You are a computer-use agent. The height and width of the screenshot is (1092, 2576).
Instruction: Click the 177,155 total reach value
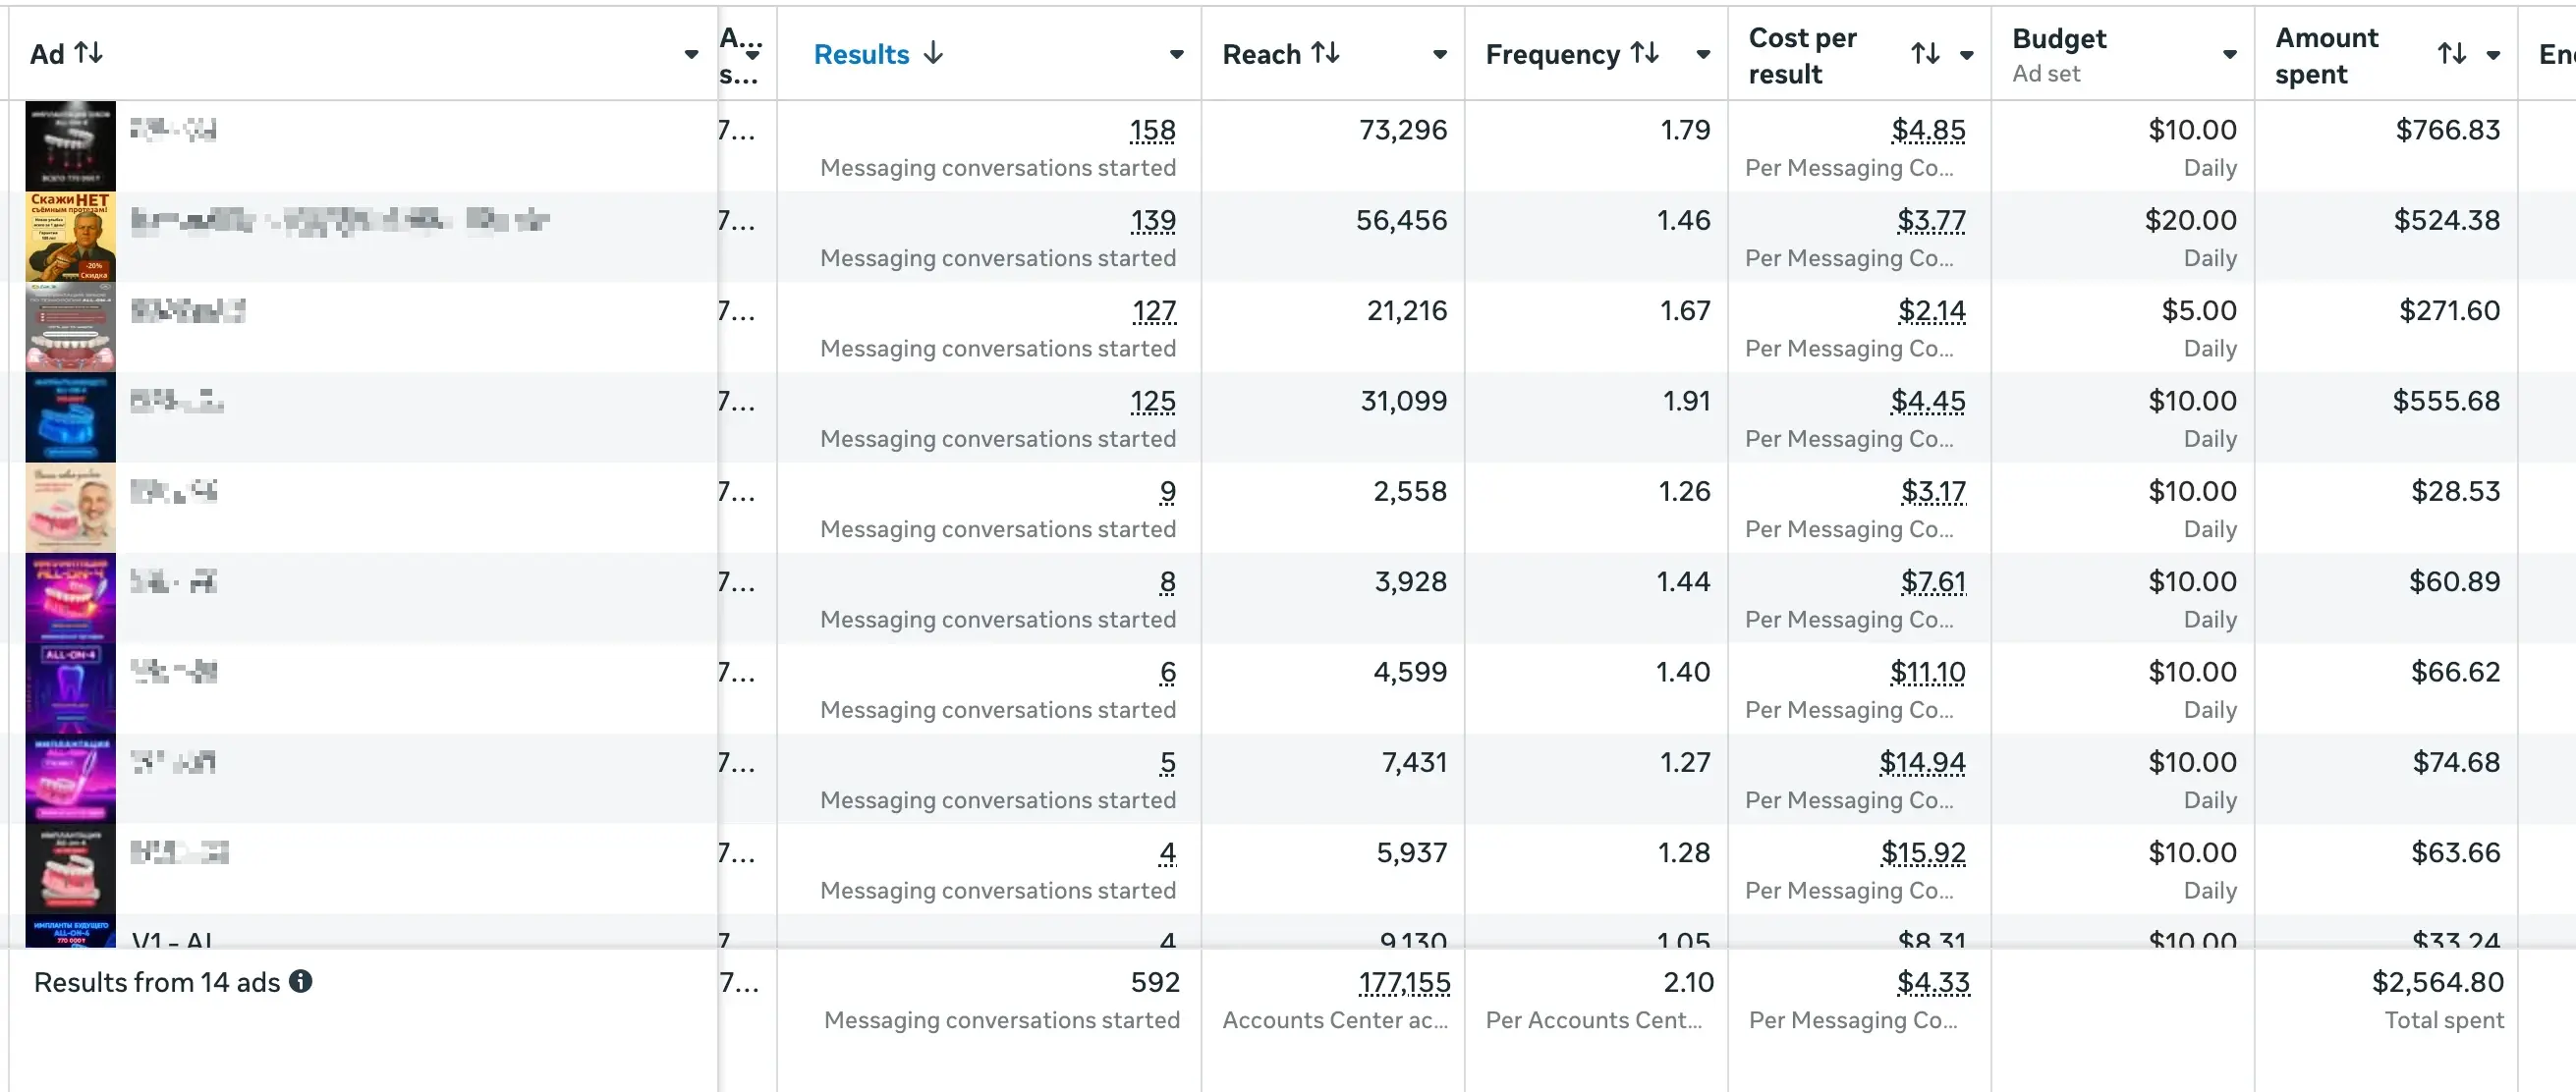(x=1404, y=982)
